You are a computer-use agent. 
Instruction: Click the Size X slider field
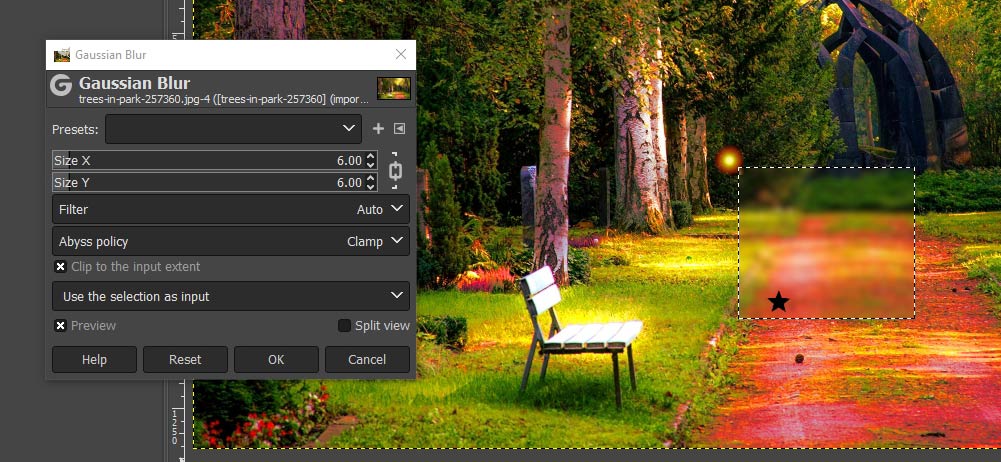coord(208,160)
